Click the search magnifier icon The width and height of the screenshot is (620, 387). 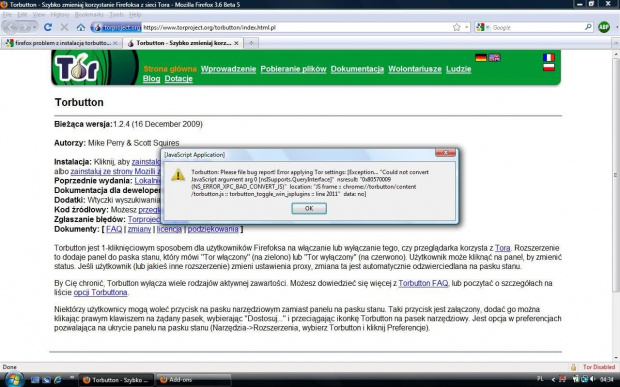click(588, 27)
